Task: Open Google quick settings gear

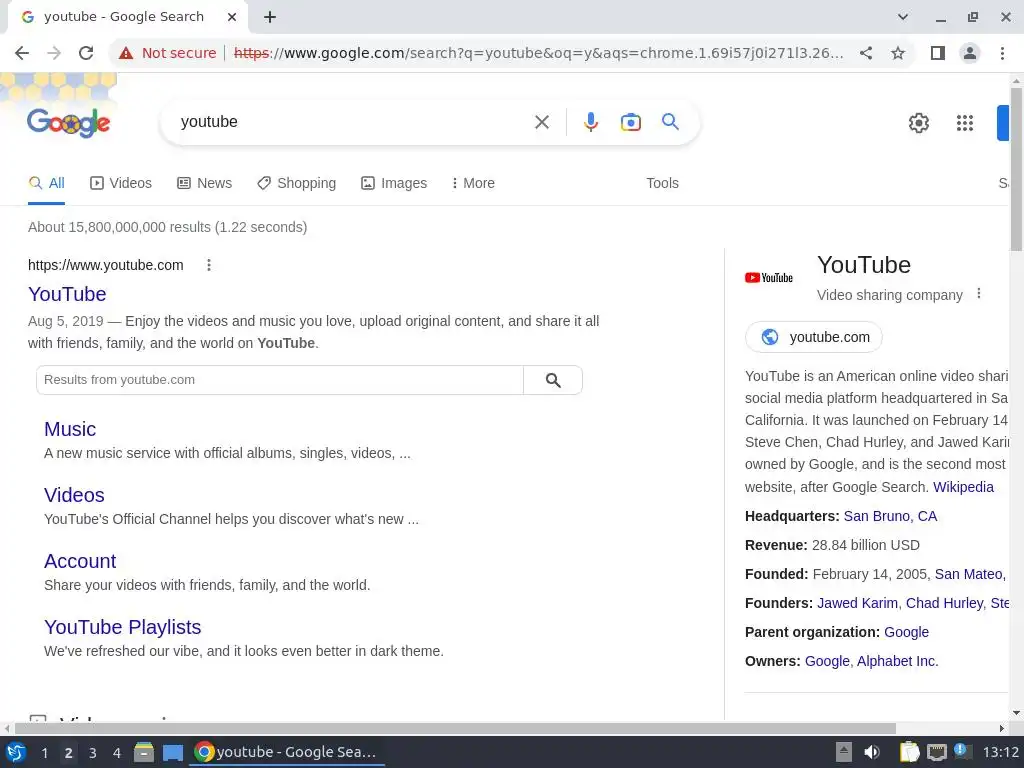Action: pos(919,123)
